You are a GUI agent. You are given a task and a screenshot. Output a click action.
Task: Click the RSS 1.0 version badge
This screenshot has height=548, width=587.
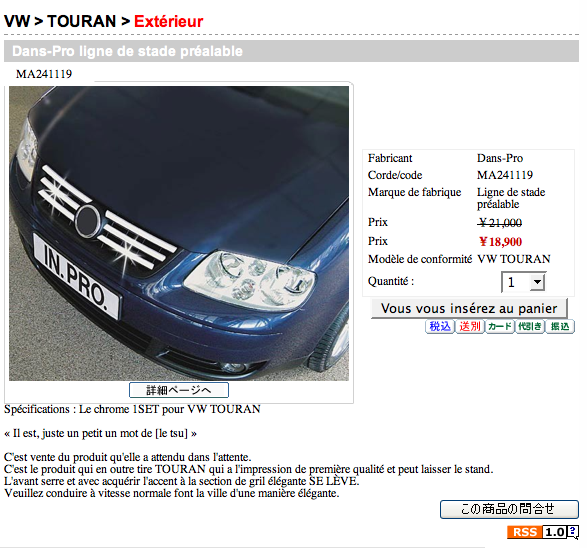pyautogui.click(x=555, y=532)
